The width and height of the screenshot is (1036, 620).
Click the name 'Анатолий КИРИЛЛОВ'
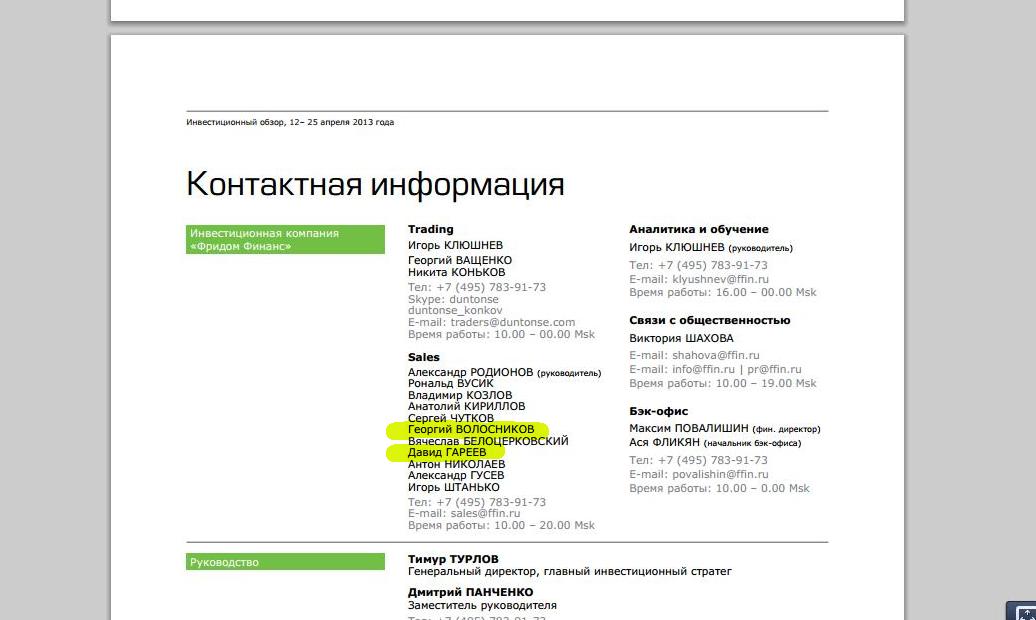[x=466, y=407]
